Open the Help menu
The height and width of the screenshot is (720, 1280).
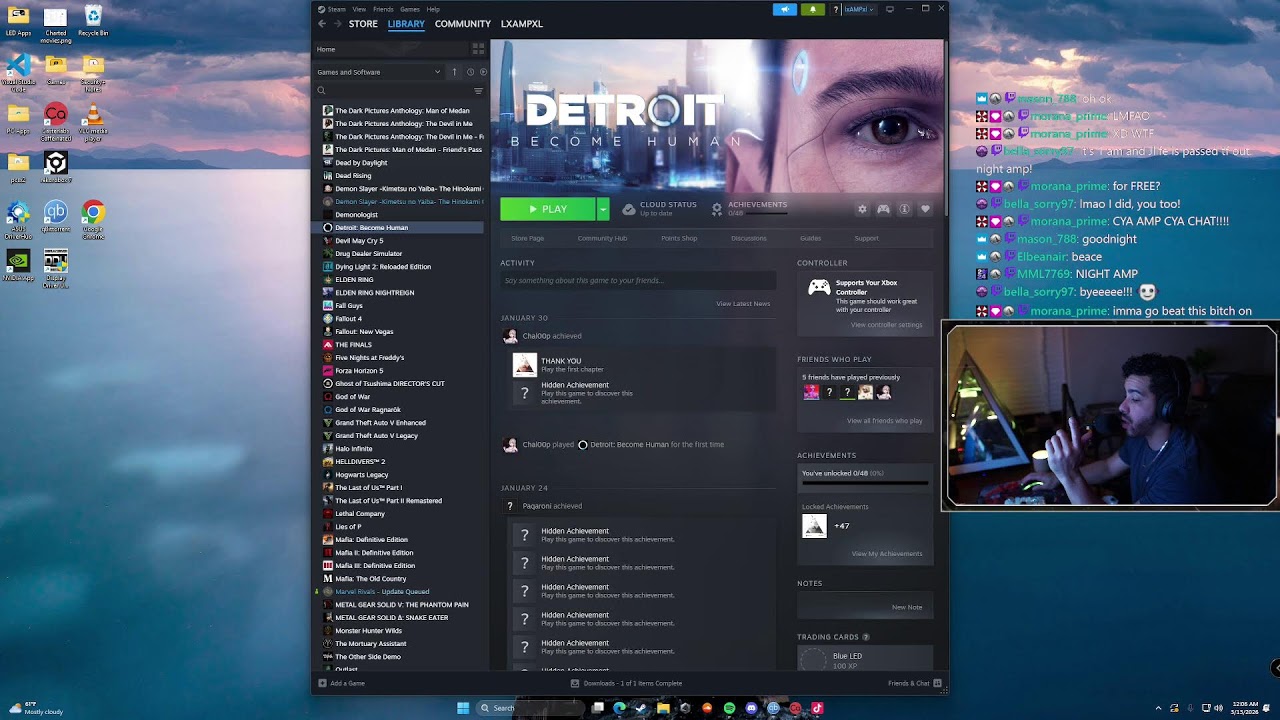pyautogui.click(x=433, y=9)
